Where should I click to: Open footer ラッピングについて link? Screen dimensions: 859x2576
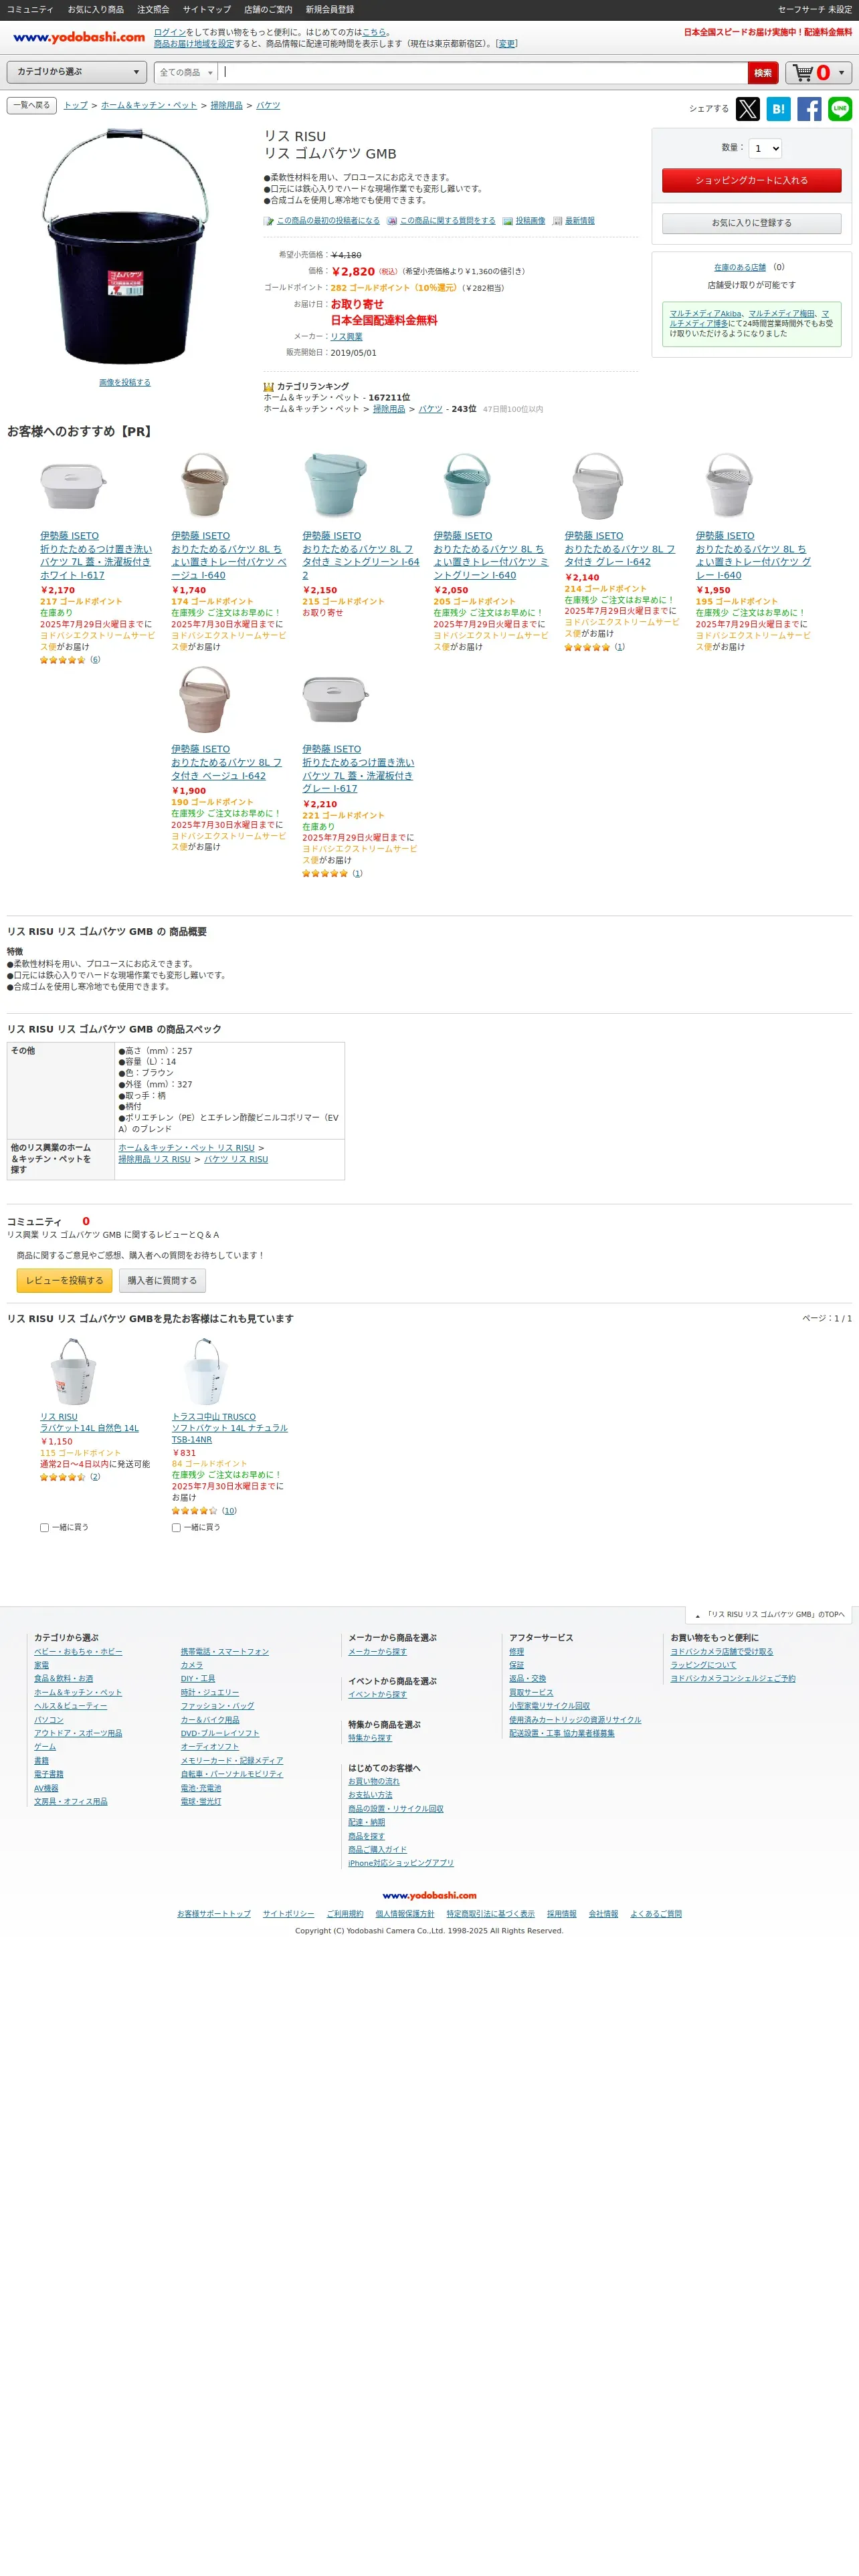703,1665
